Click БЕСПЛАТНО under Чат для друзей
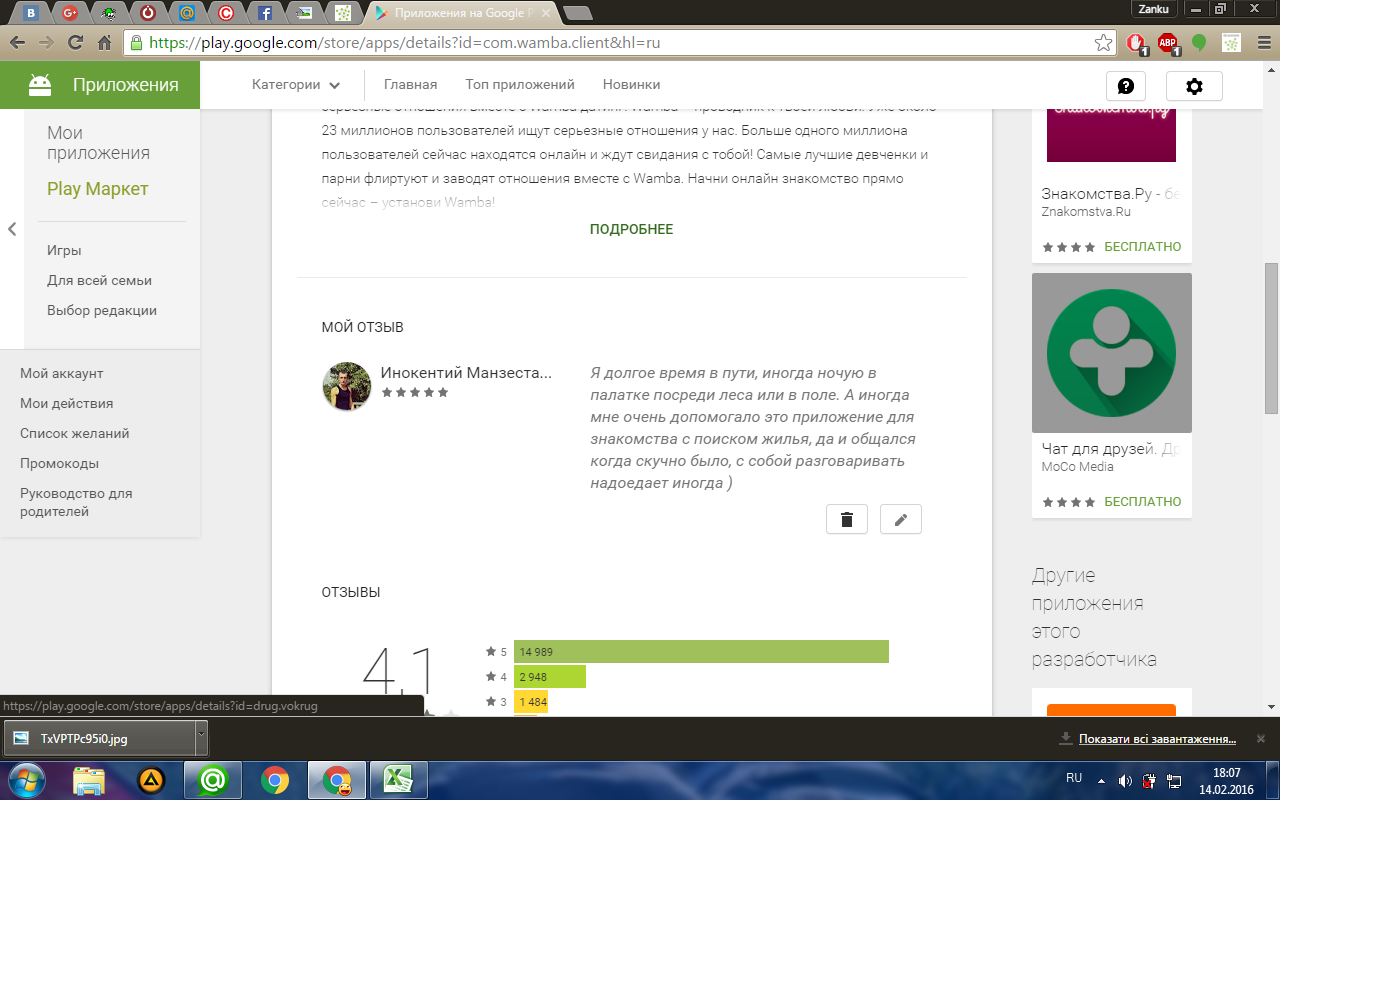 click(1142, 502)
